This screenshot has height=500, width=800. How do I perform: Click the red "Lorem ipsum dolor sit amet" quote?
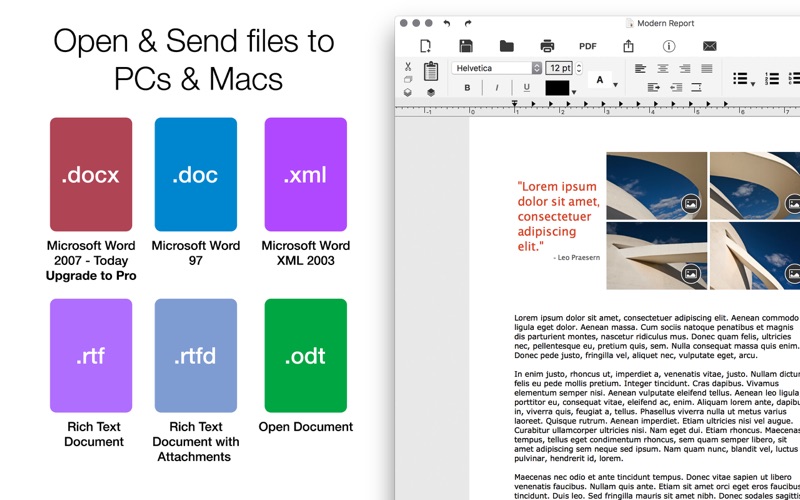coord(558,216)
